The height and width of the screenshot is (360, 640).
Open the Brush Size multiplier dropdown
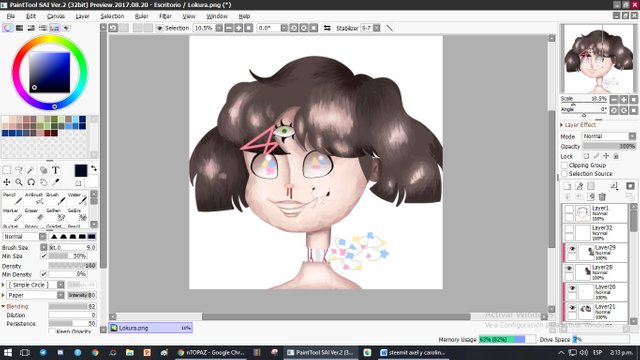click(44, 247)
